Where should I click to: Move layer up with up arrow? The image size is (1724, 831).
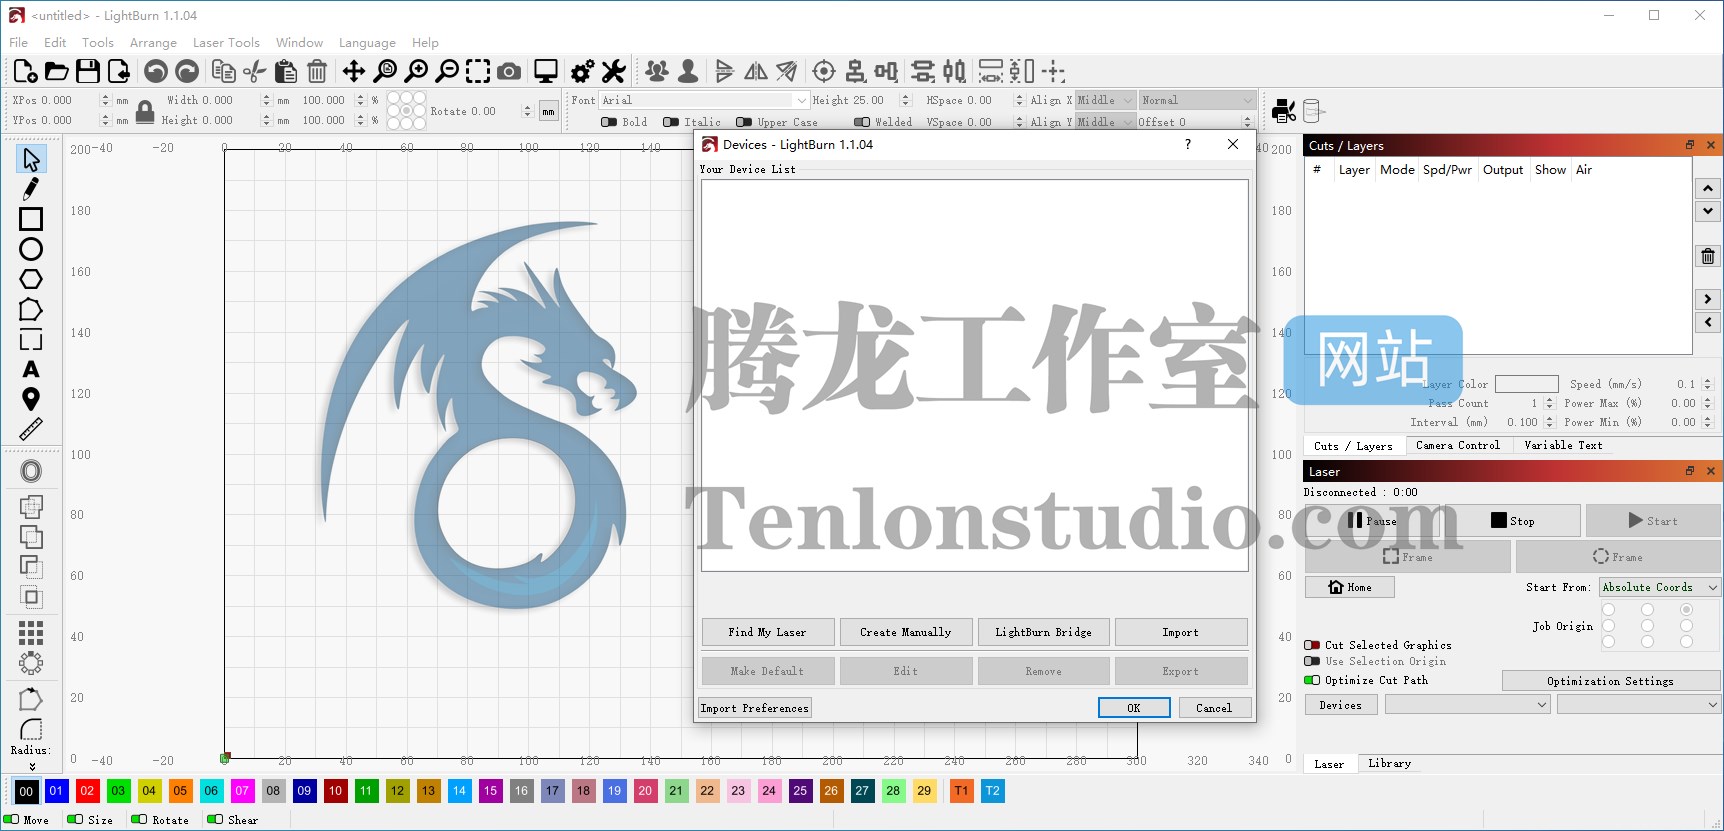pyautogui.click(x=1708, y=188)
